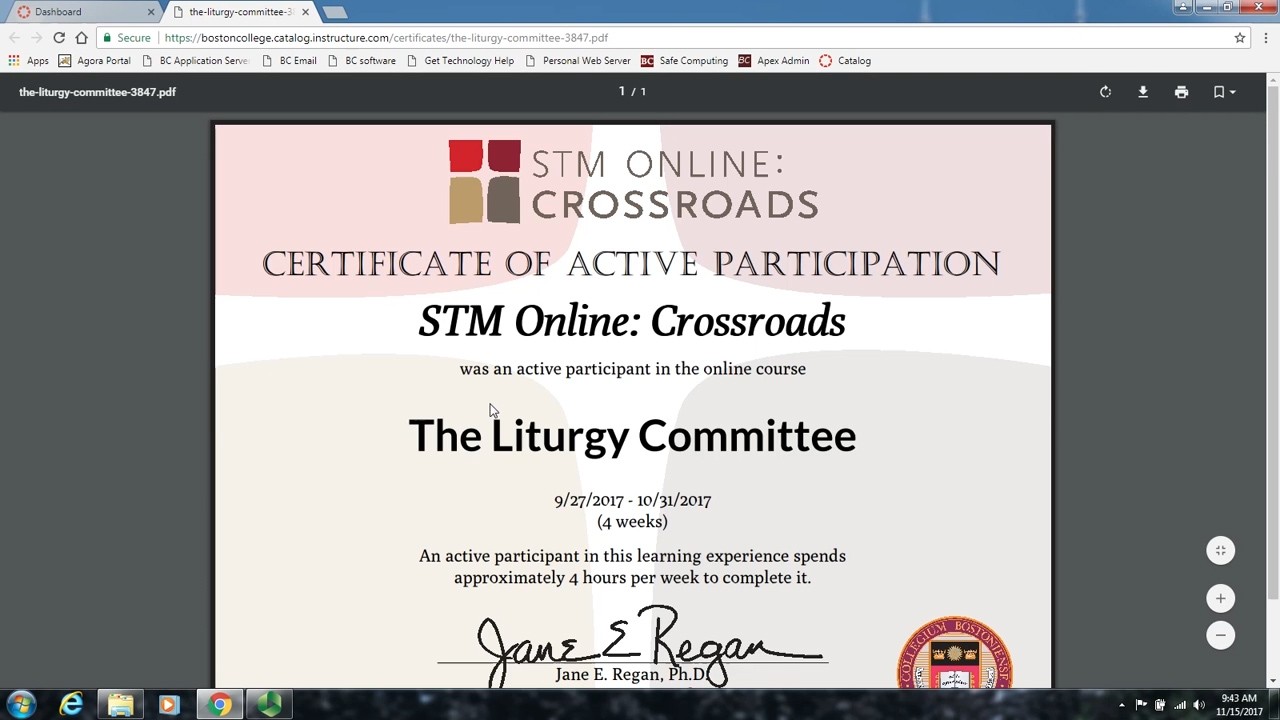
Task: Open Chrome's menu button
Action: pyautogui.click(x=1265, y=38)
